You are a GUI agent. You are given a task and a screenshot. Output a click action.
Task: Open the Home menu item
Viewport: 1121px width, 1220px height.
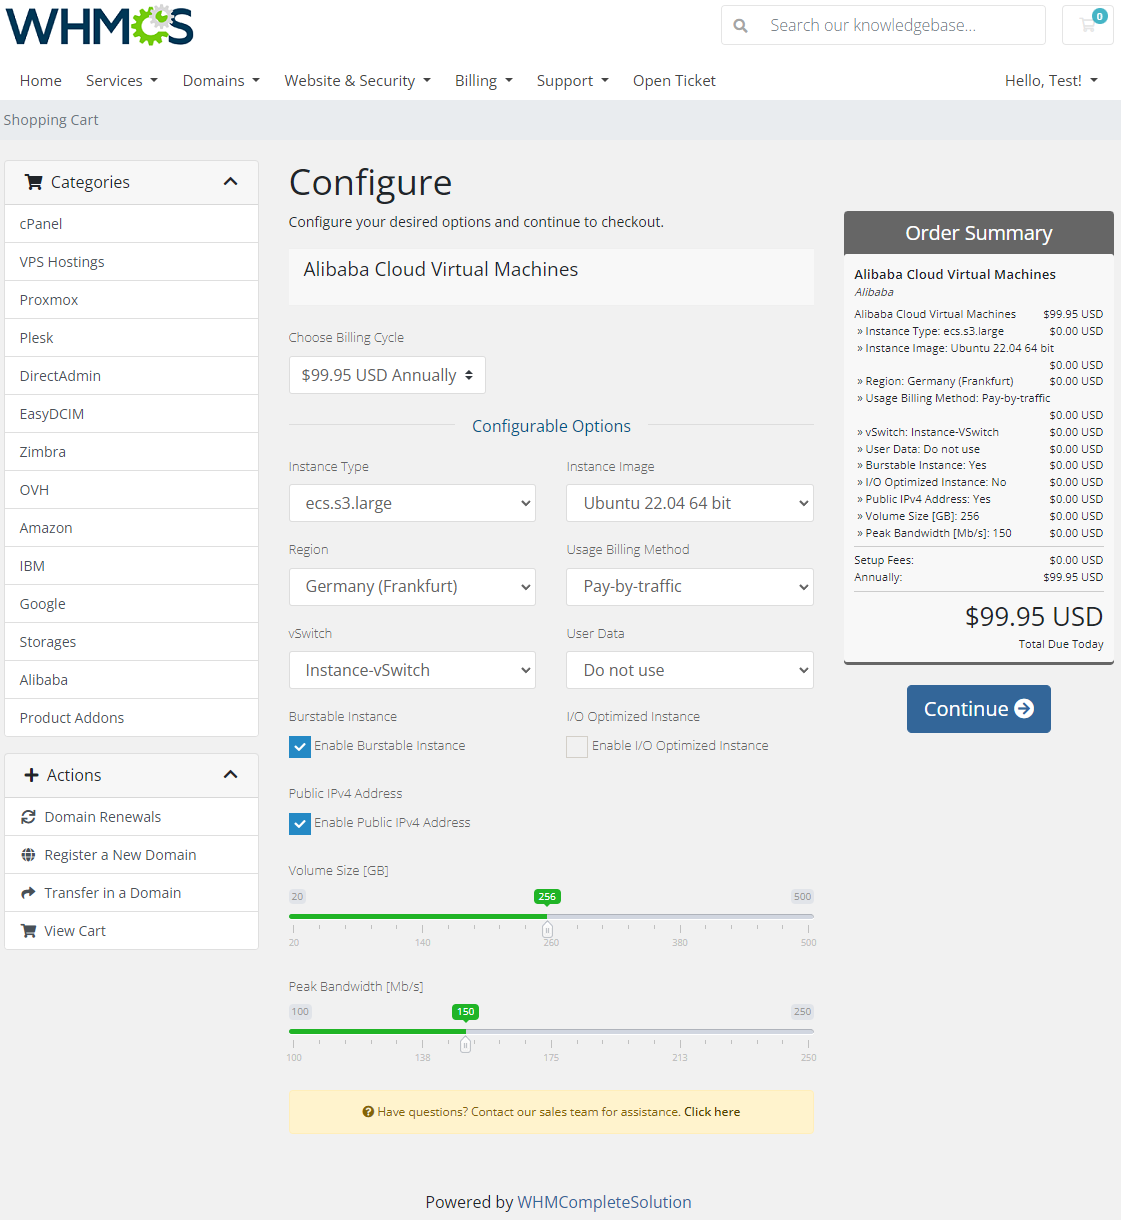[41, 81]
